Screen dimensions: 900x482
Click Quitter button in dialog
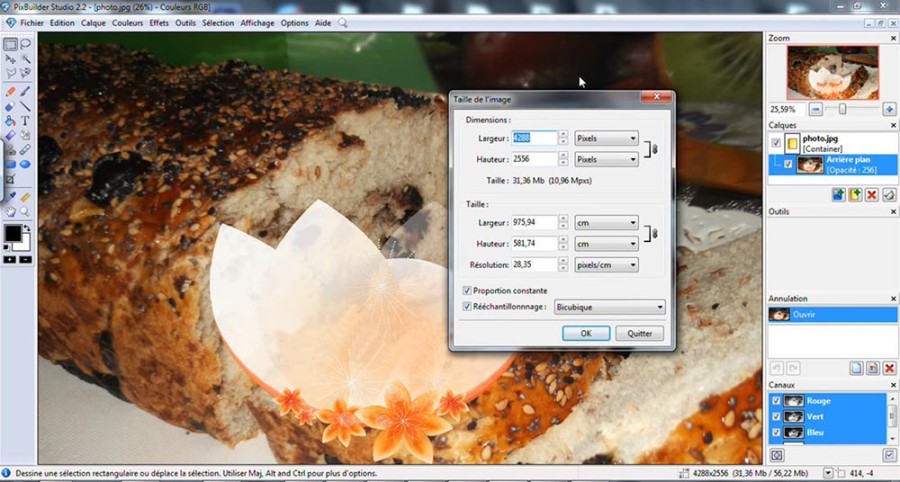point(639,333)
